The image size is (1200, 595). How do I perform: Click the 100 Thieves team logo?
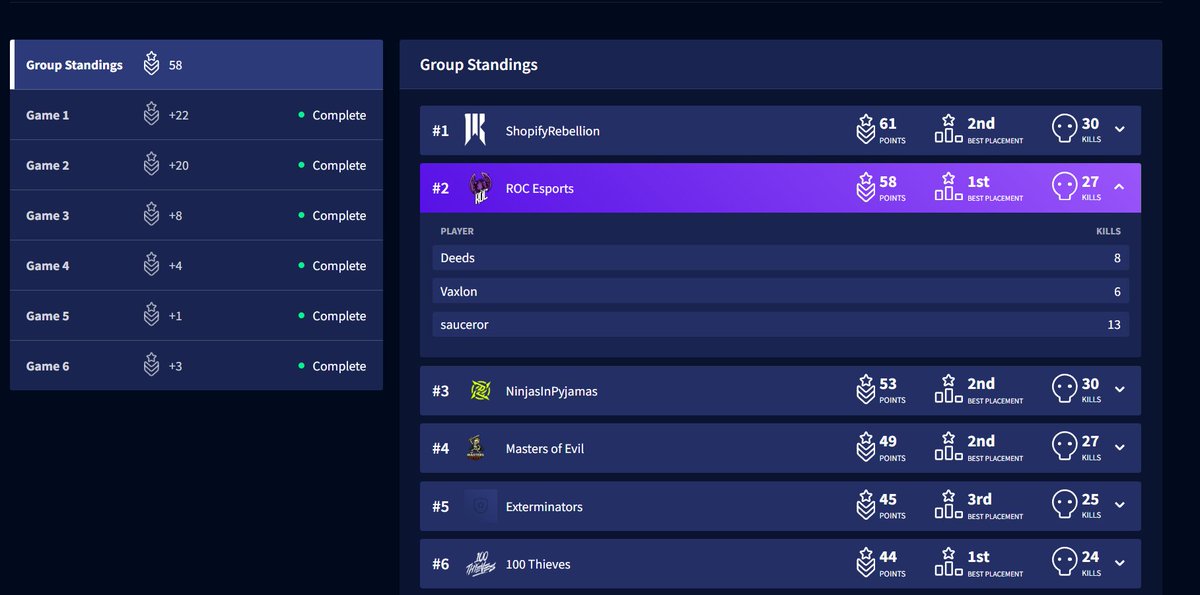[480, 564]
